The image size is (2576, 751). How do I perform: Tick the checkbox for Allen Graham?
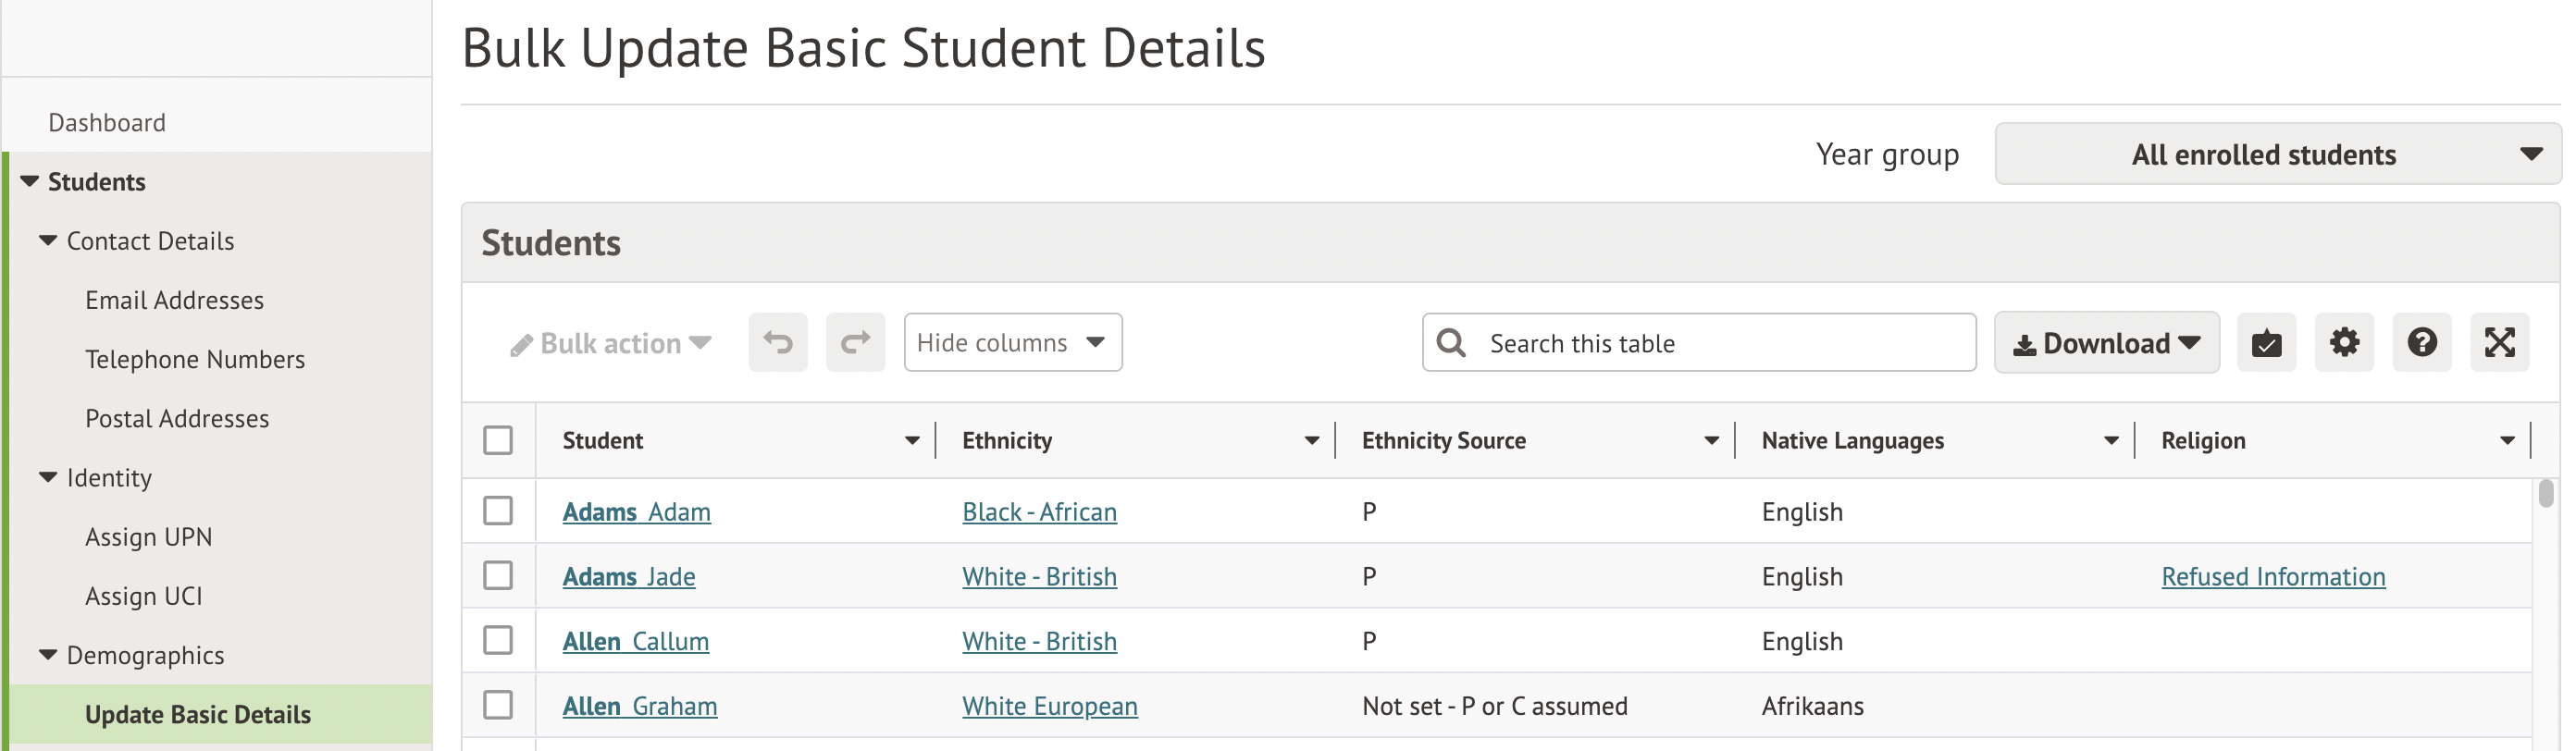point(498,705)
